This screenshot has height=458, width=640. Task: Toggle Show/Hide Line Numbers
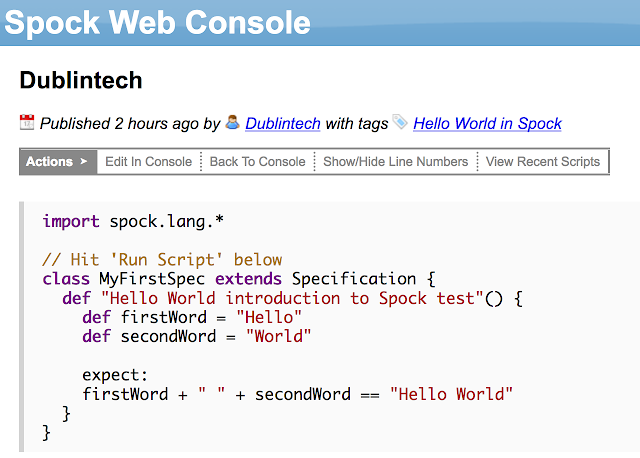coord(396,162)
